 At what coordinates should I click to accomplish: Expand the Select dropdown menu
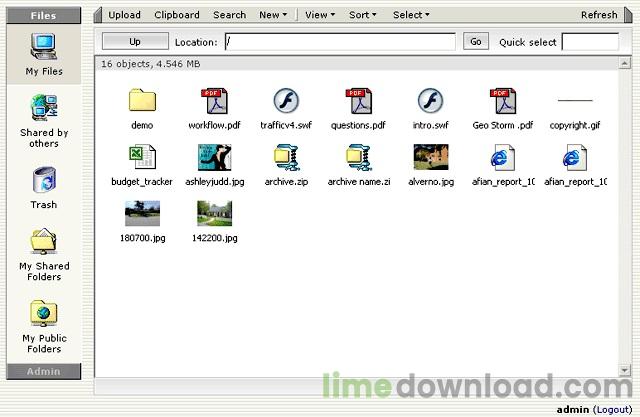tap(411, 15)
